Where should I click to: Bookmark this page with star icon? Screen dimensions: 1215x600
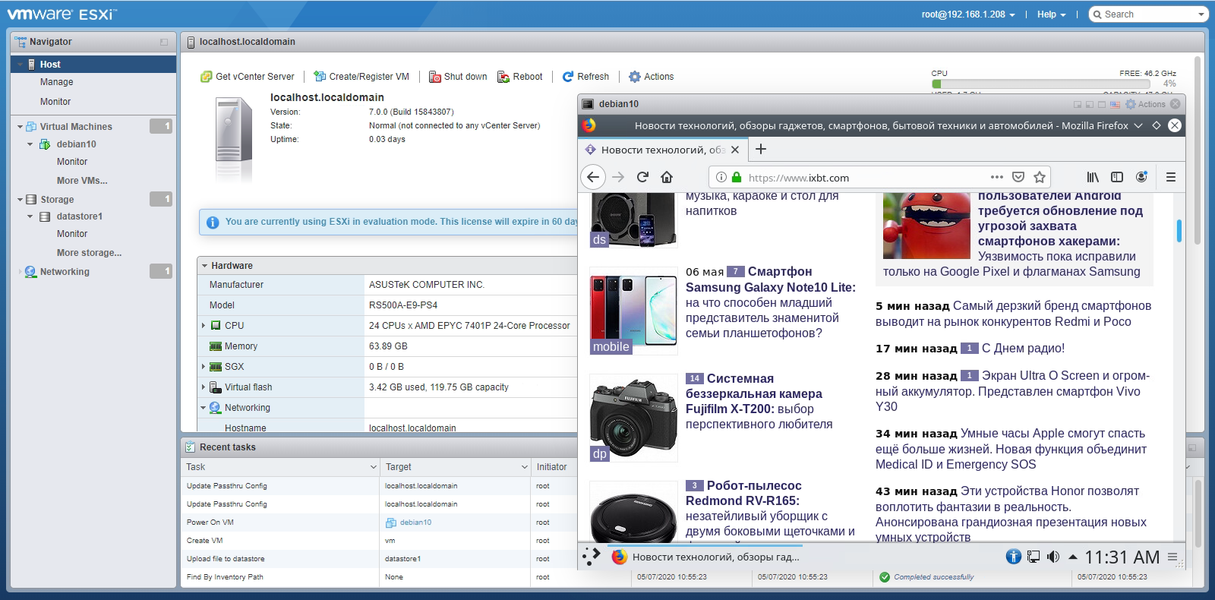coord(1040,177)
